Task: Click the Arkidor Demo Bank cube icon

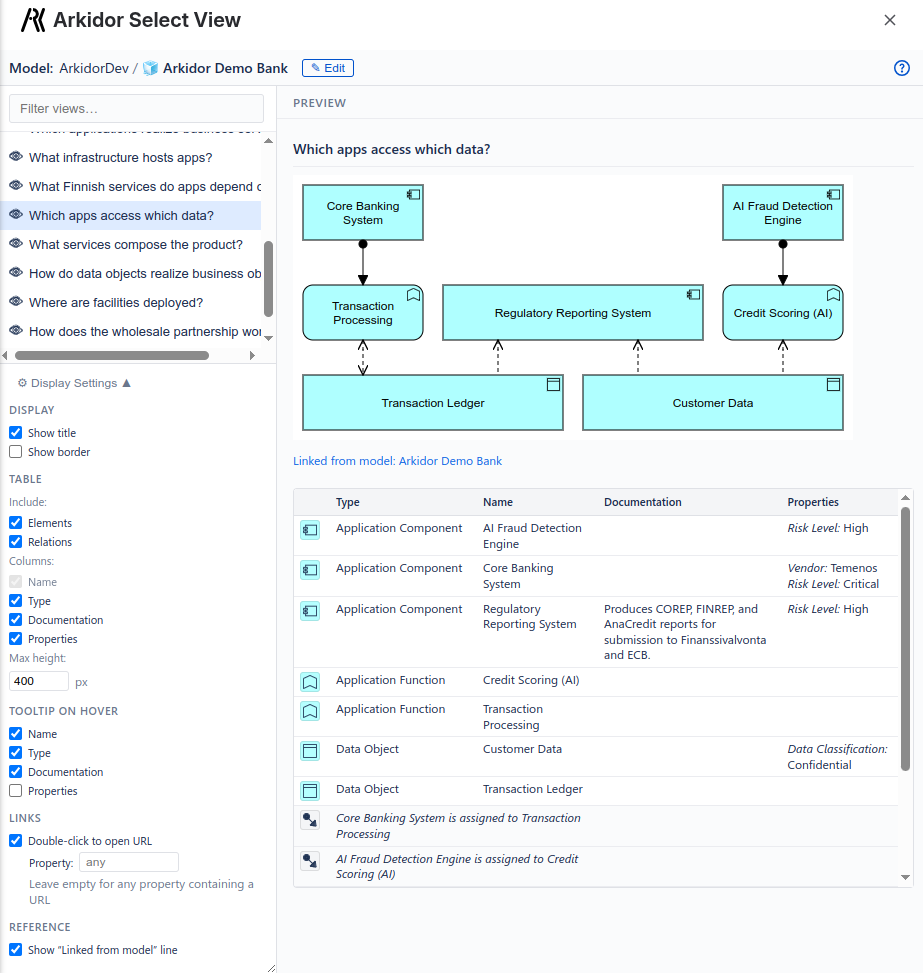Action: 150,68
